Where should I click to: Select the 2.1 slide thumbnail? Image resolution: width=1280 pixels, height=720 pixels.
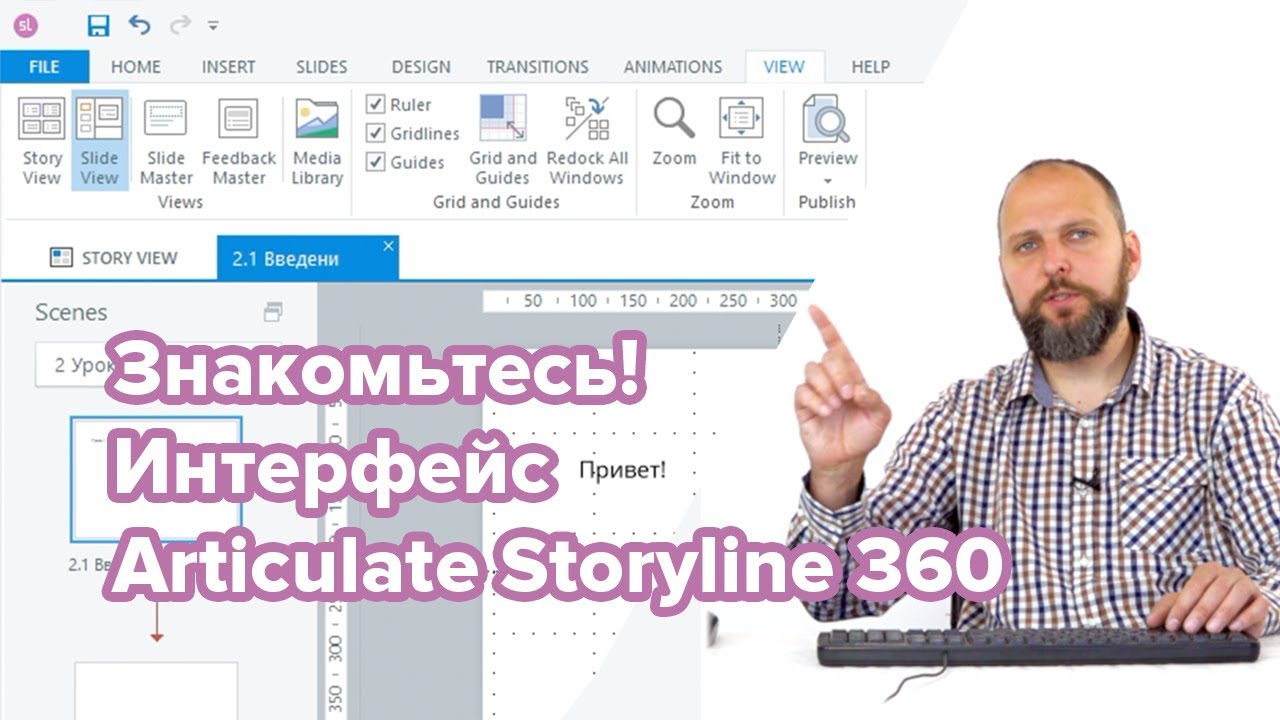(156, 479)
